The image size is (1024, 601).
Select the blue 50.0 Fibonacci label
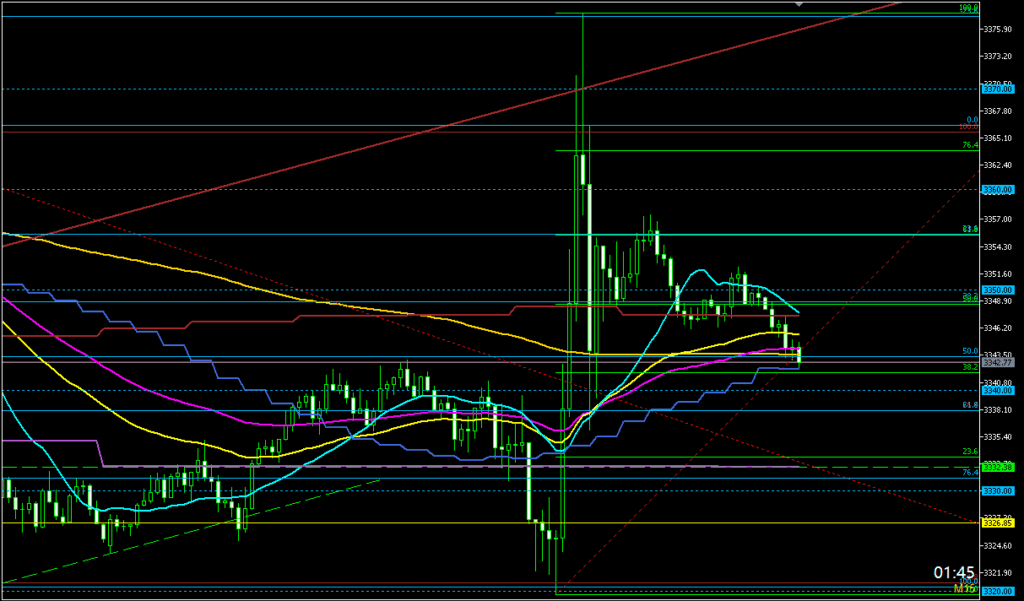(x=970, y=351)
